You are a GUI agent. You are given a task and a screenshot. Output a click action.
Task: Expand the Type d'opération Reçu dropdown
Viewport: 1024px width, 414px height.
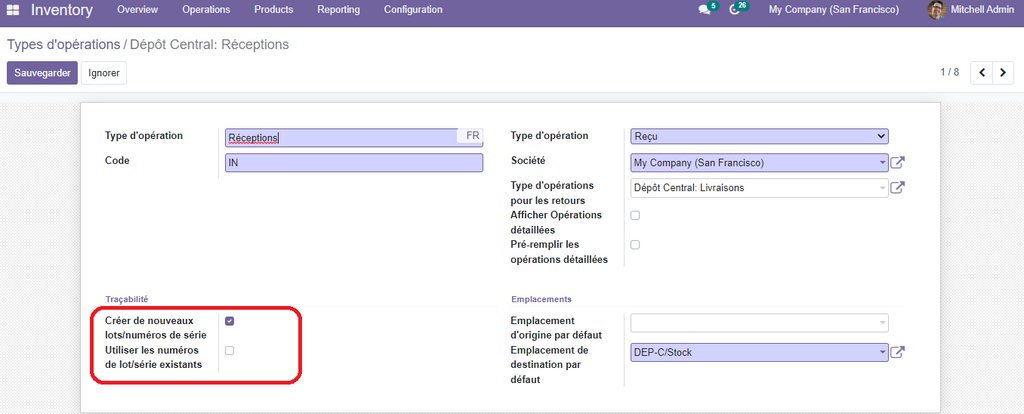pyautogui.click(x=759, y=136)
